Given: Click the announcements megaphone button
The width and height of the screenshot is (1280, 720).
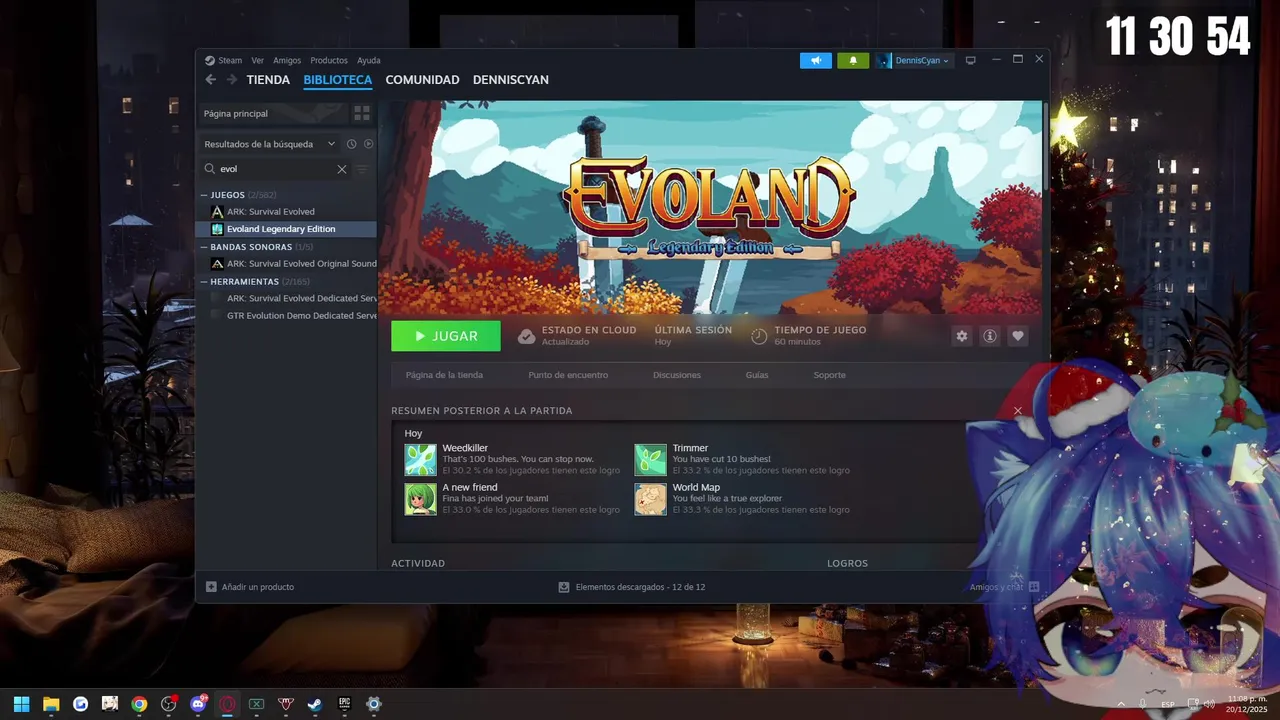Looking at the screenshot, I should pos(816,60).
